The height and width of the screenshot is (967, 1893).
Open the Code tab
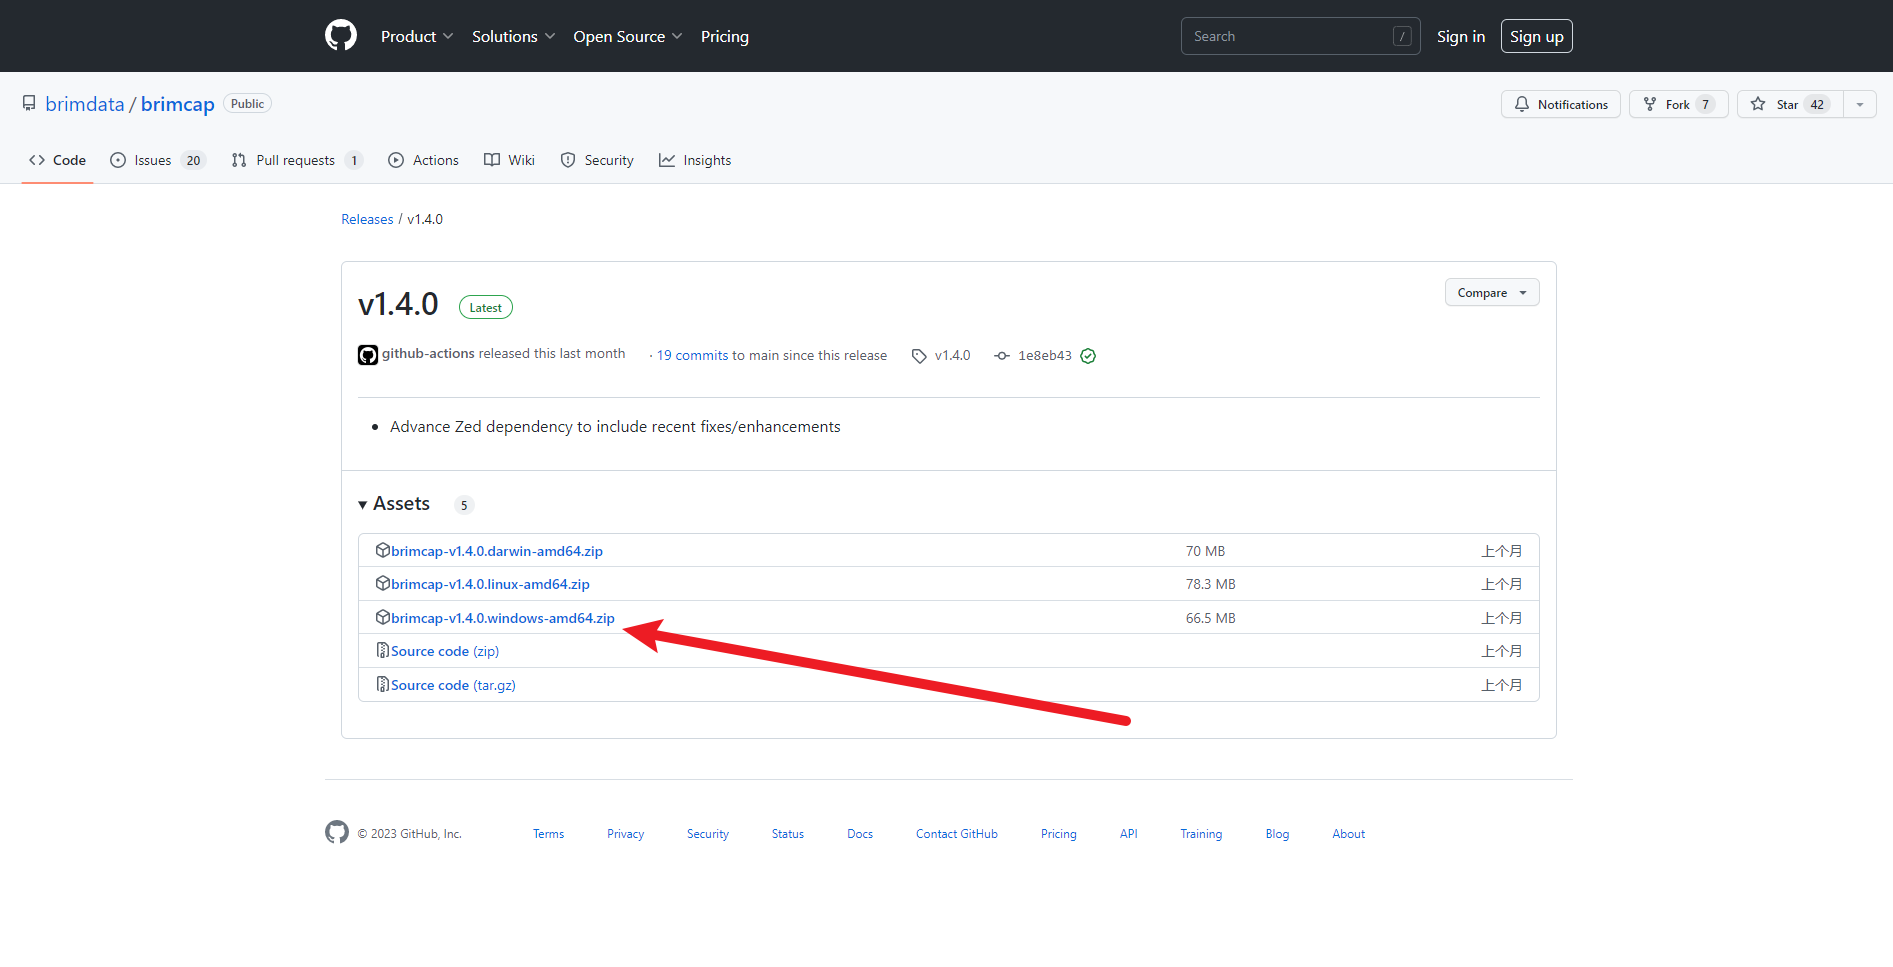[58, 160]
